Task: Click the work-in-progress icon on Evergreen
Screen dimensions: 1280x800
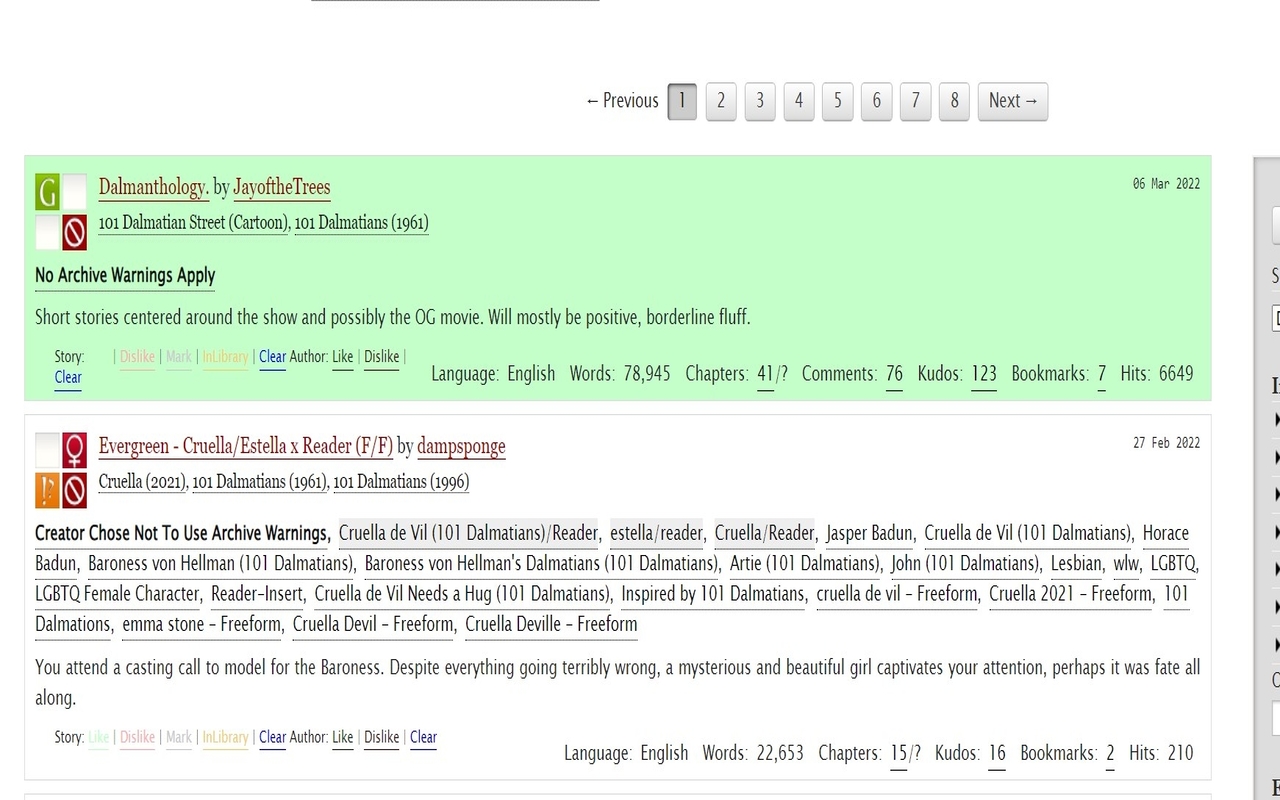Action: 74,491
